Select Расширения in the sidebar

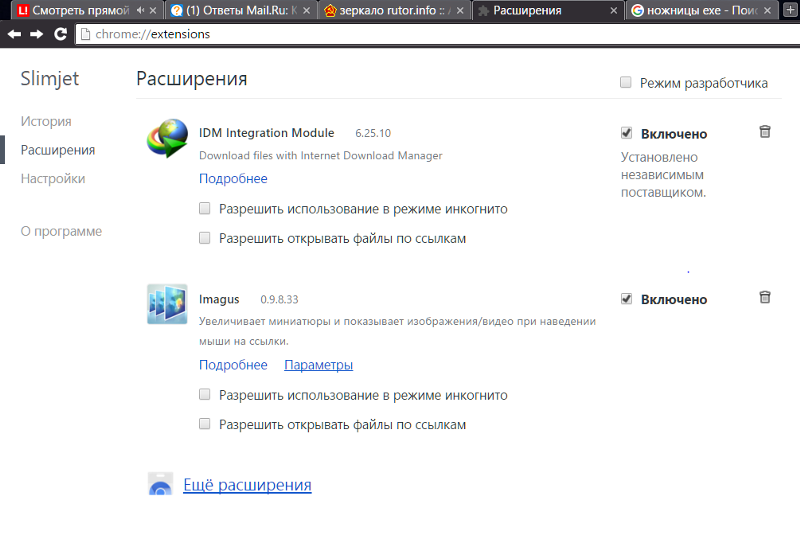click(58, 150)
